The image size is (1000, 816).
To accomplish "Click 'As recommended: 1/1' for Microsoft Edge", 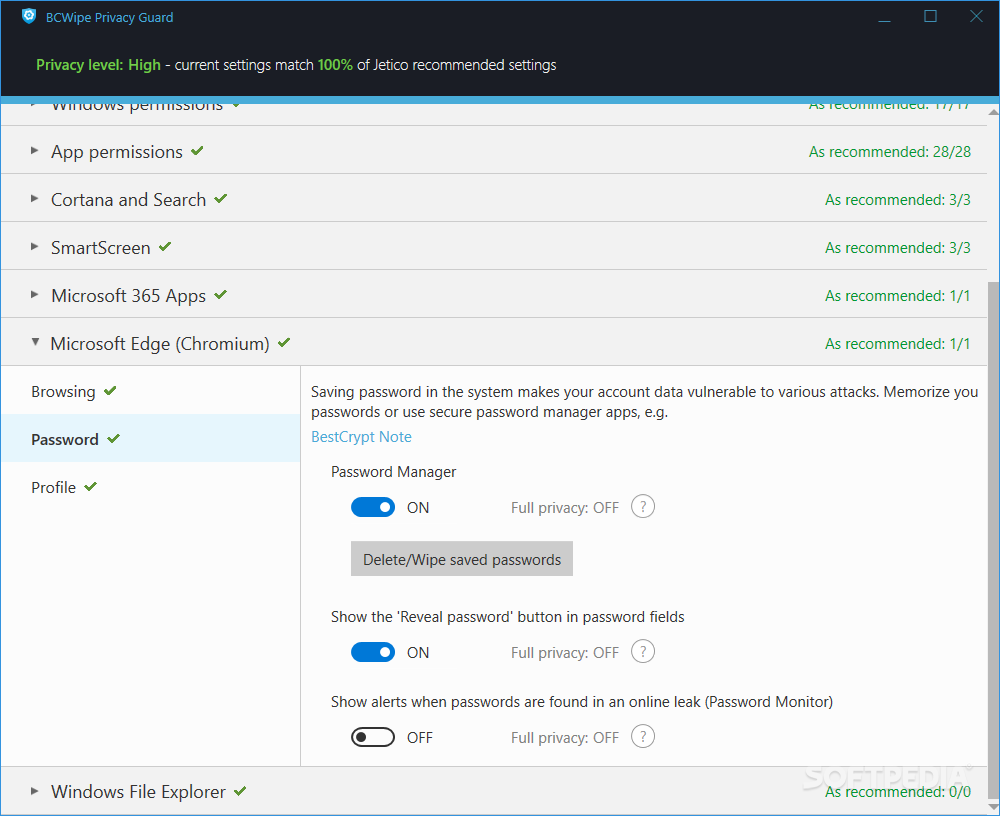I will 897,343.
